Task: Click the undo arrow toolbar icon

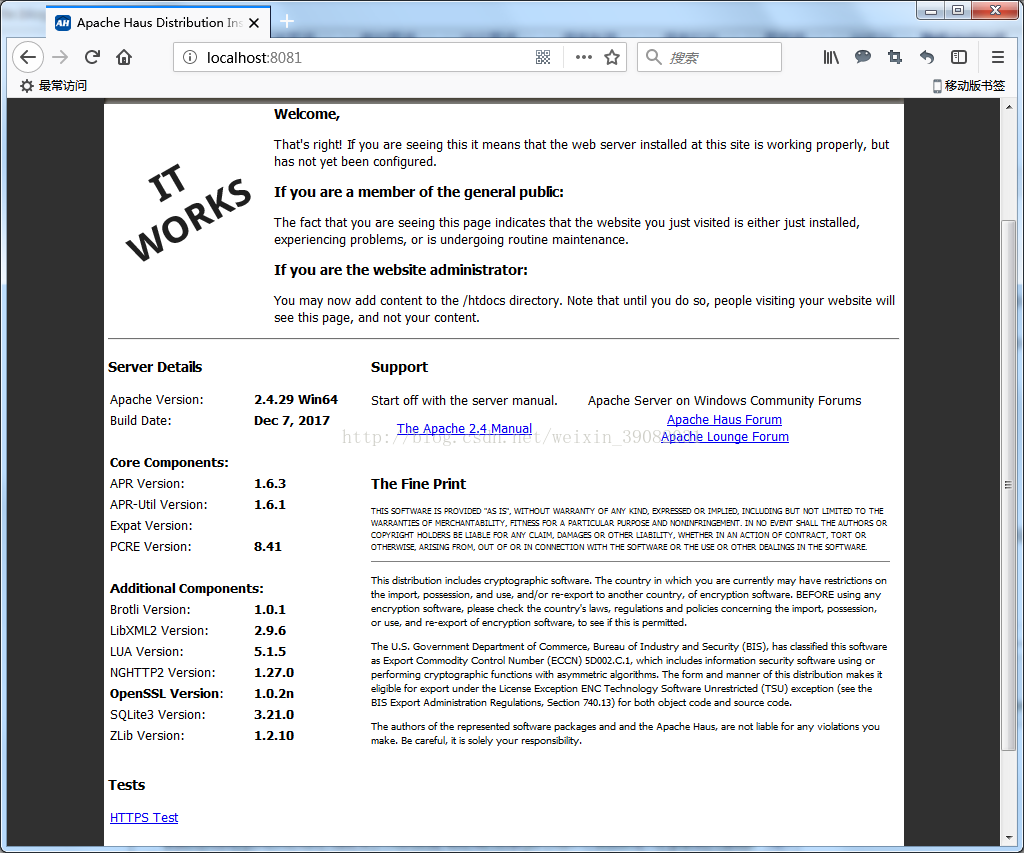Action: (927, 57)
